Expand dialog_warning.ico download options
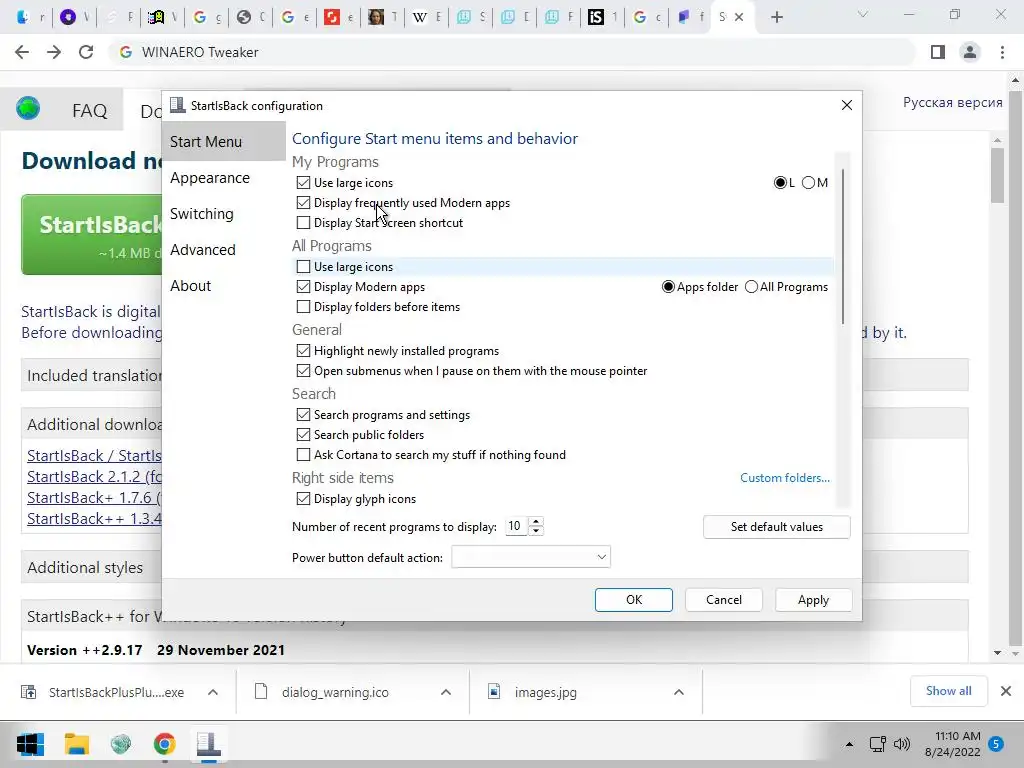This screenshot has height=768, width=1024. point(446,692)
